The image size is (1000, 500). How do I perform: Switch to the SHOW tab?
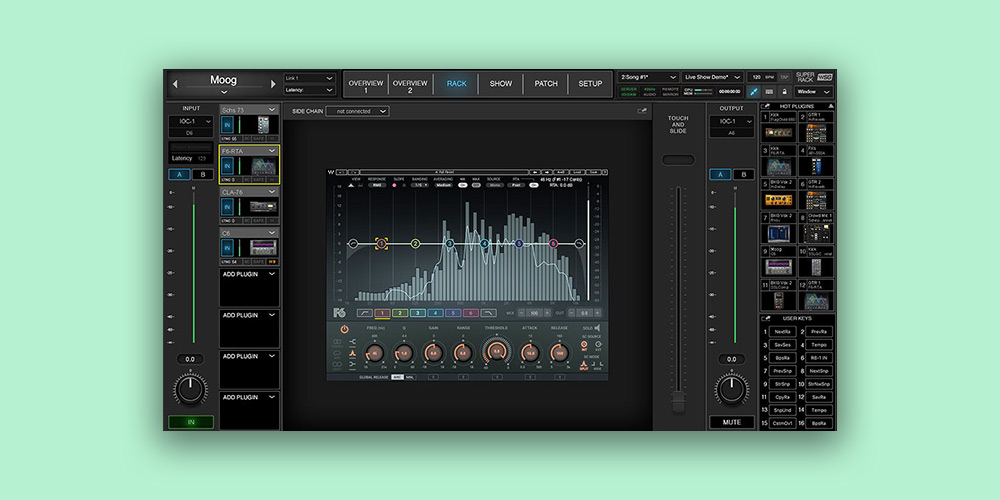(x=501, y=84)
